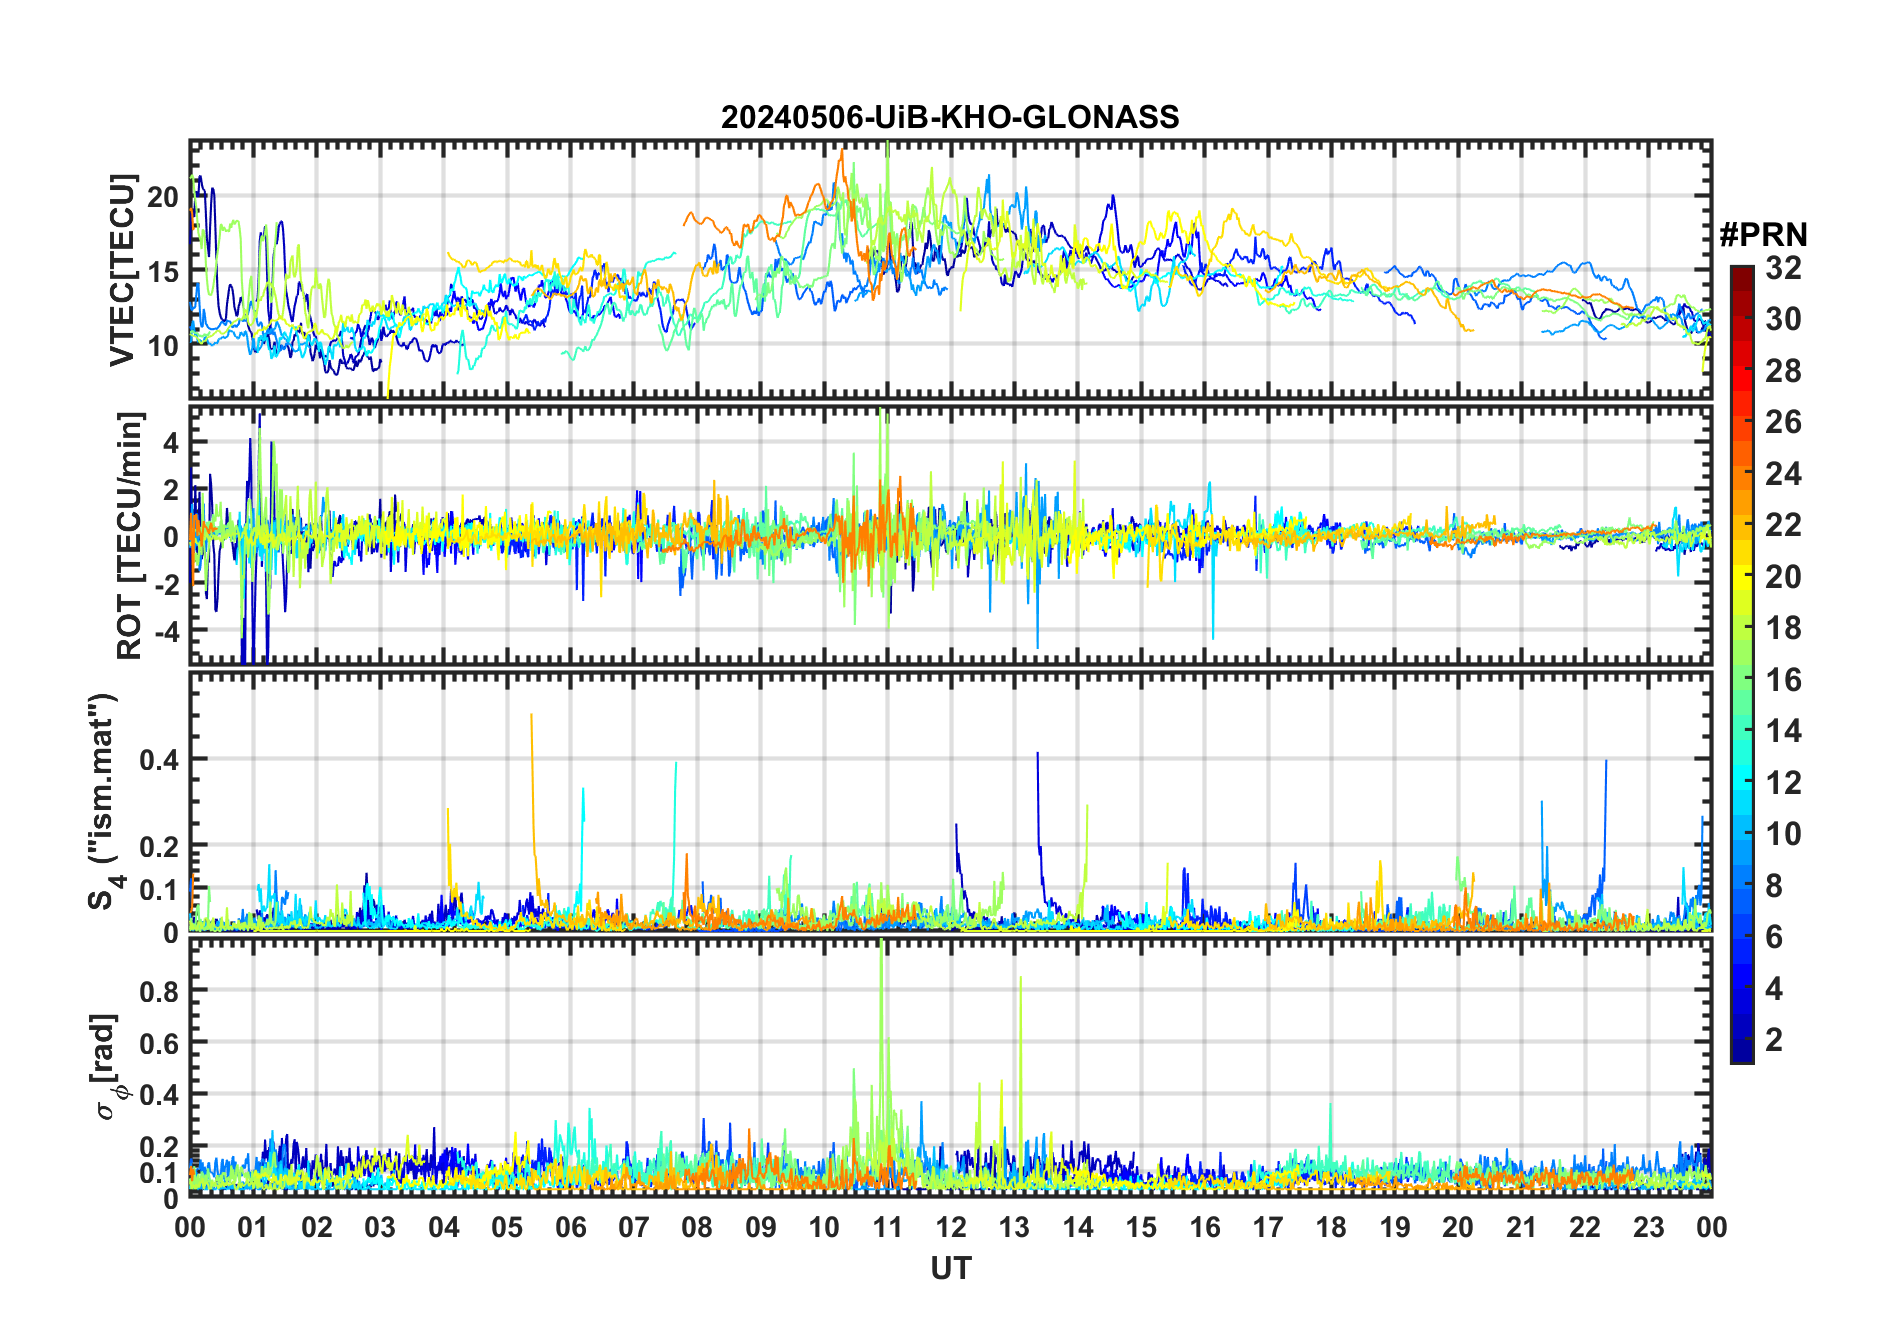Image resolution: width=1902 pixels, height=1330 pixels.
Task: Click x-axis hour tick label "09"
Action: pos(761,1227)
